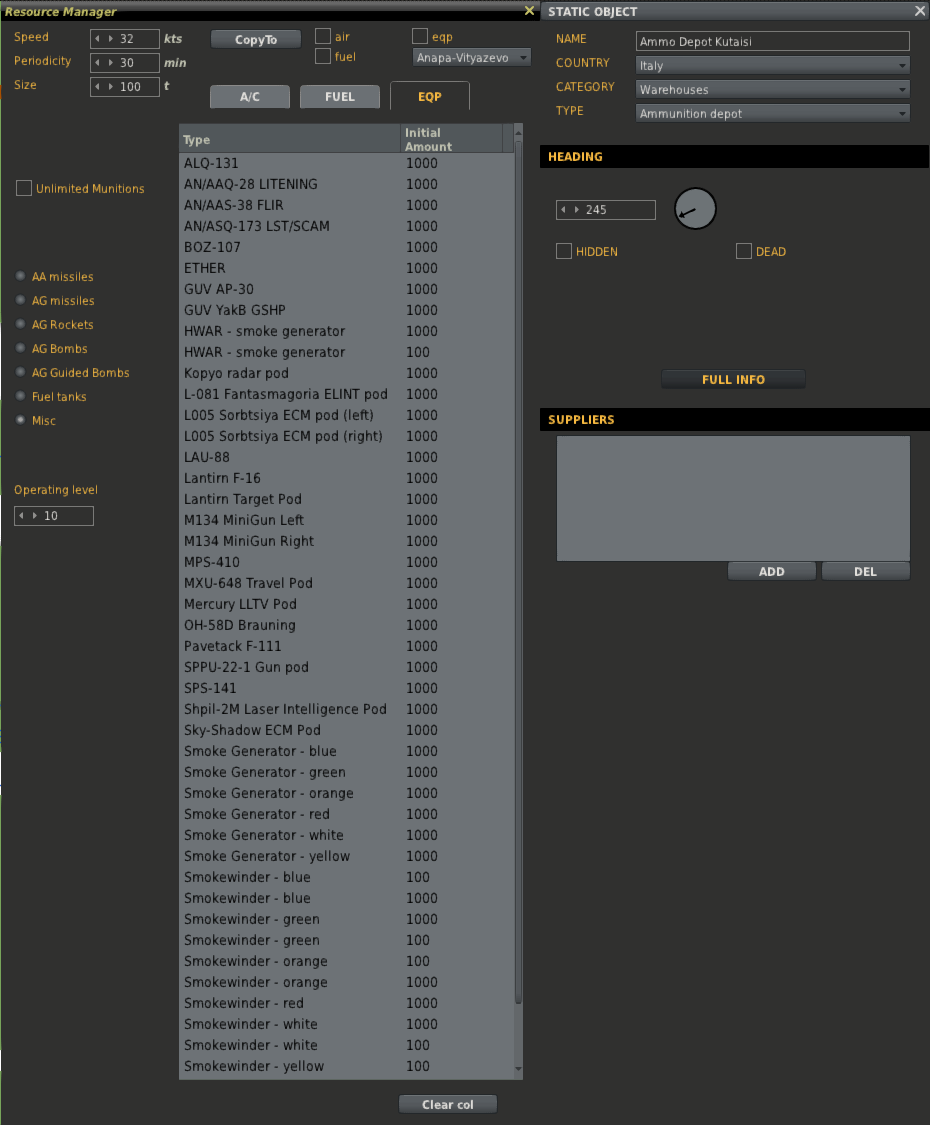Click the Type column header
The width and height of the screenshot is (930, 1125).
[x=290, y=138]
